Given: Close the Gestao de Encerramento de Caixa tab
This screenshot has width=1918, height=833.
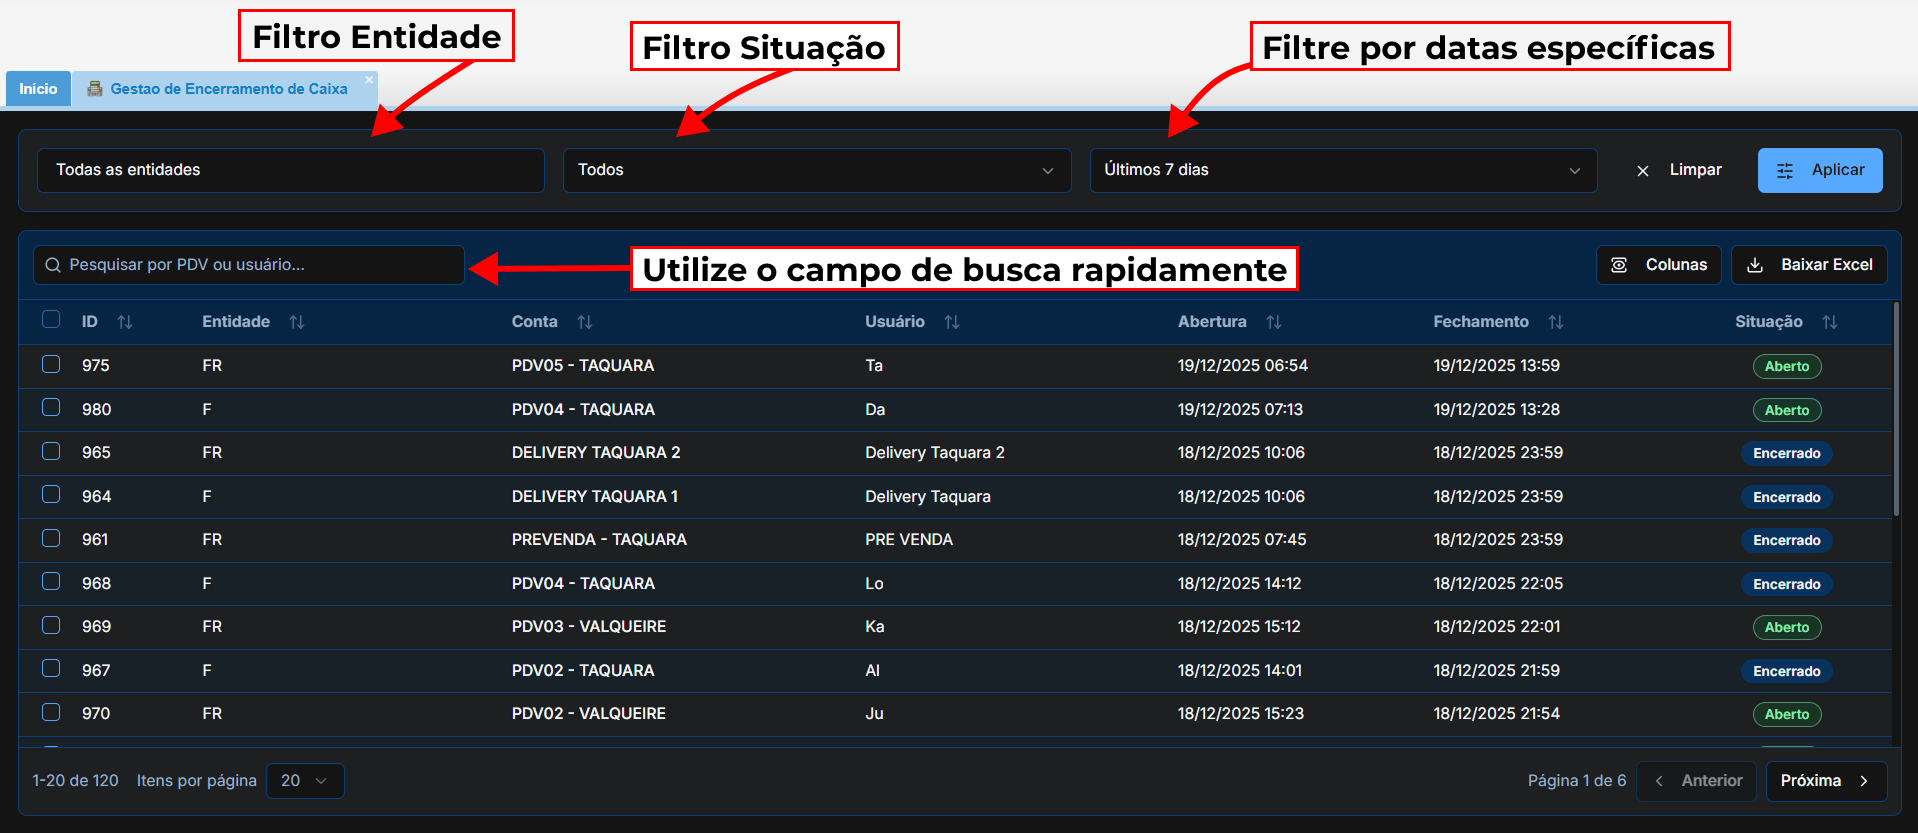Looking at the screenshot, I should 369,80.
